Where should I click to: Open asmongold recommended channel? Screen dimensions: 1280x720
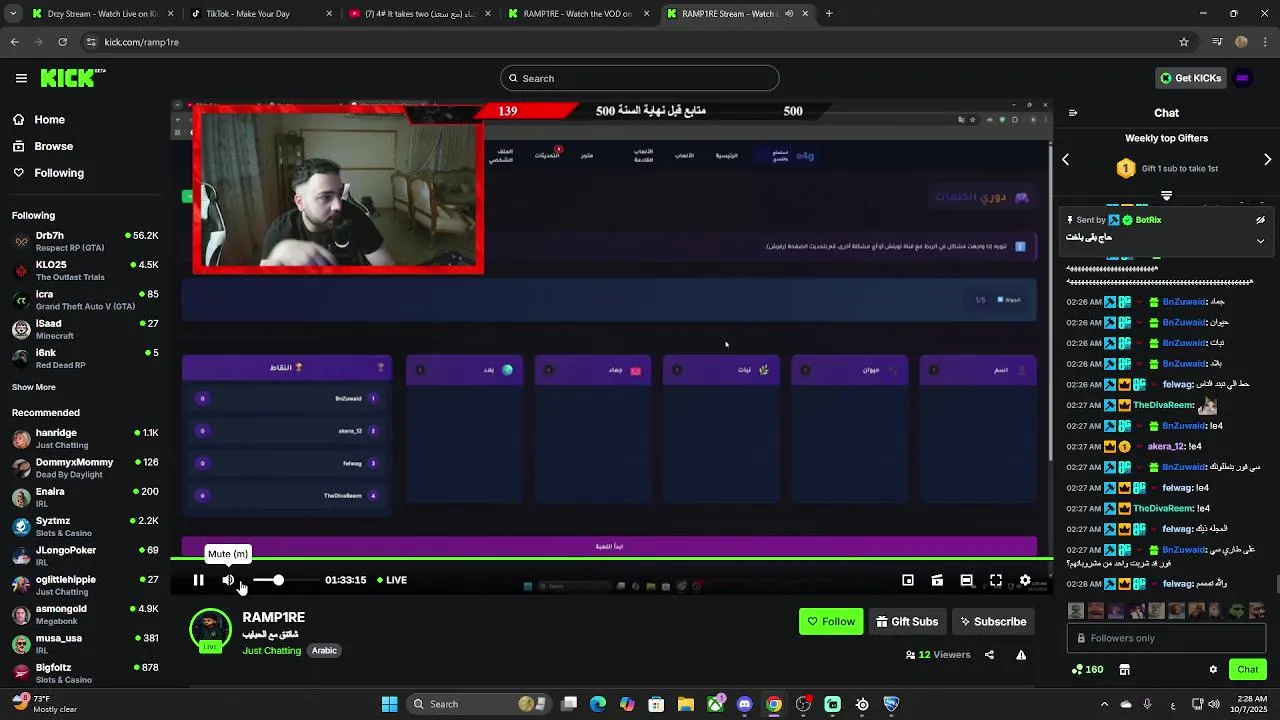tap(84, 614)
